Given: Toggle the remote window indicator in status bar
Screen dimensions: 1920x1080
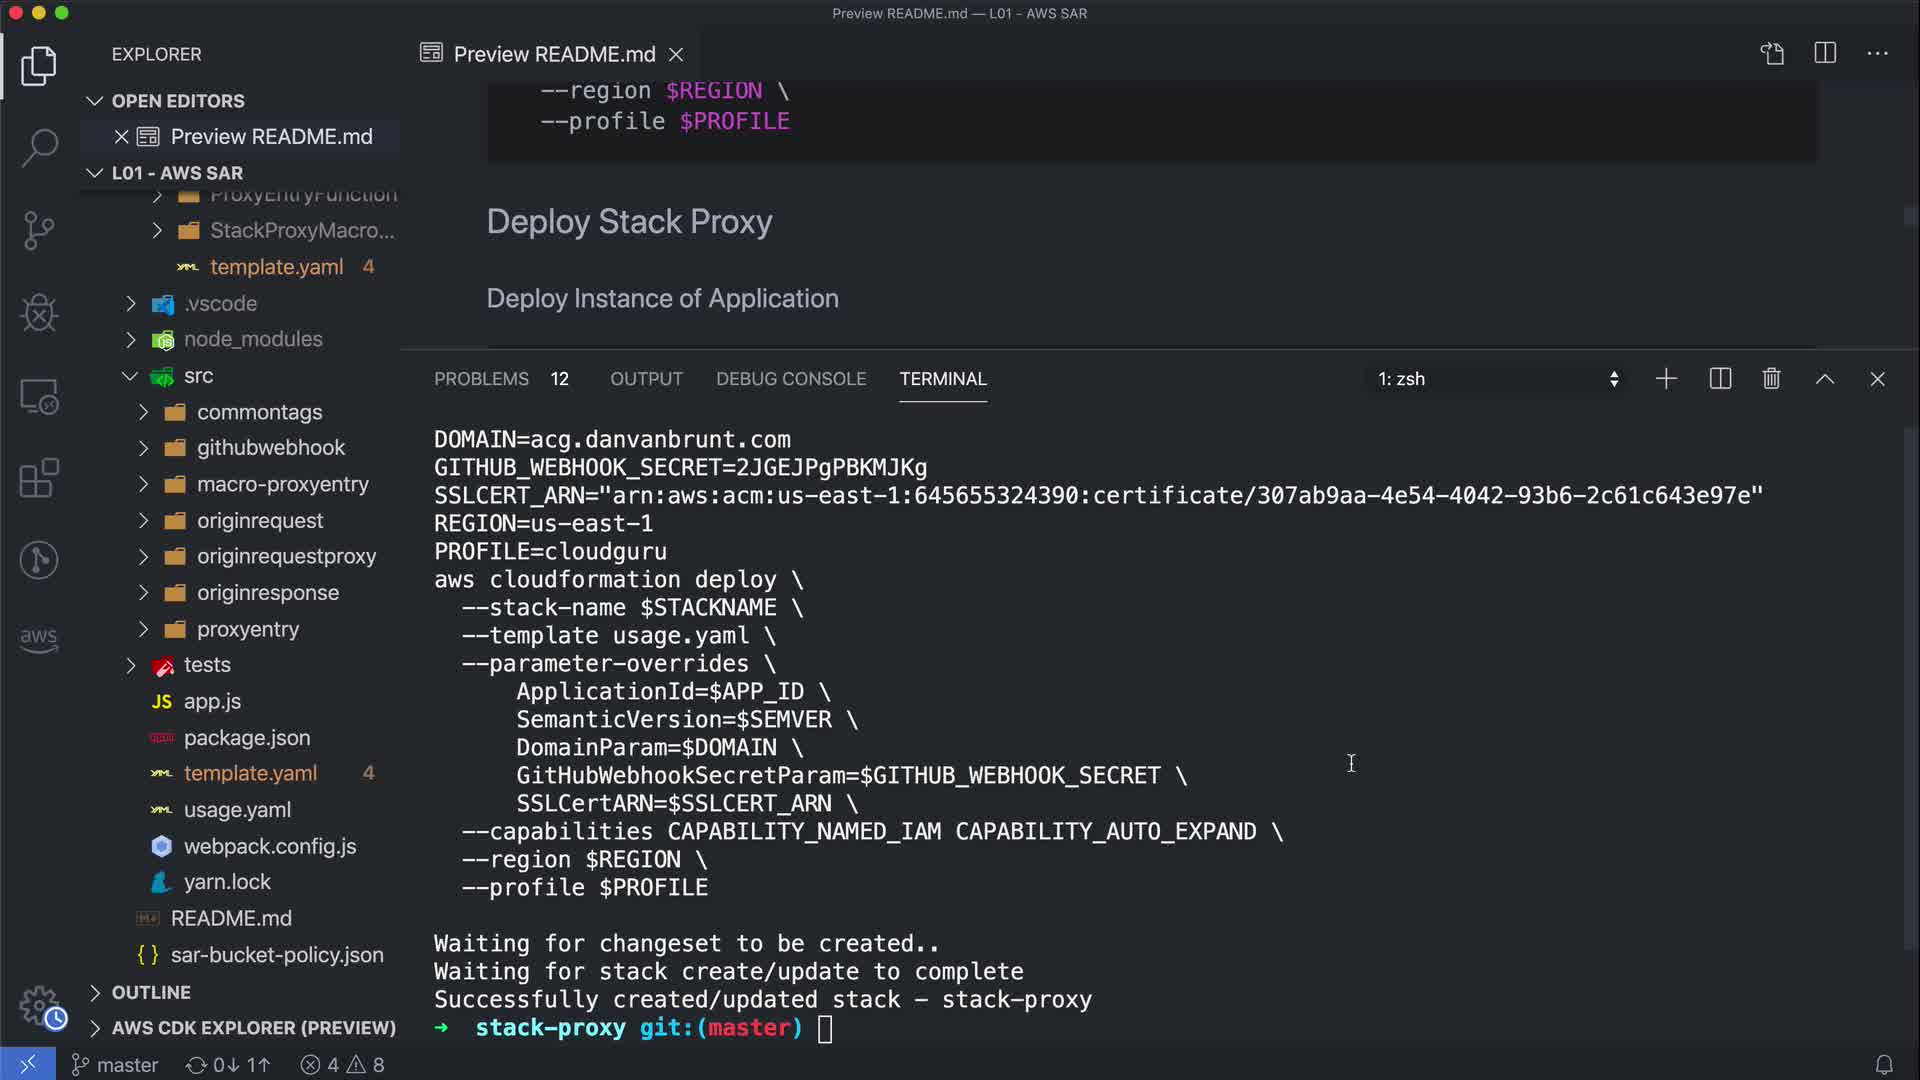Looking at the screenshot, I should click(x=28, y=1065).
